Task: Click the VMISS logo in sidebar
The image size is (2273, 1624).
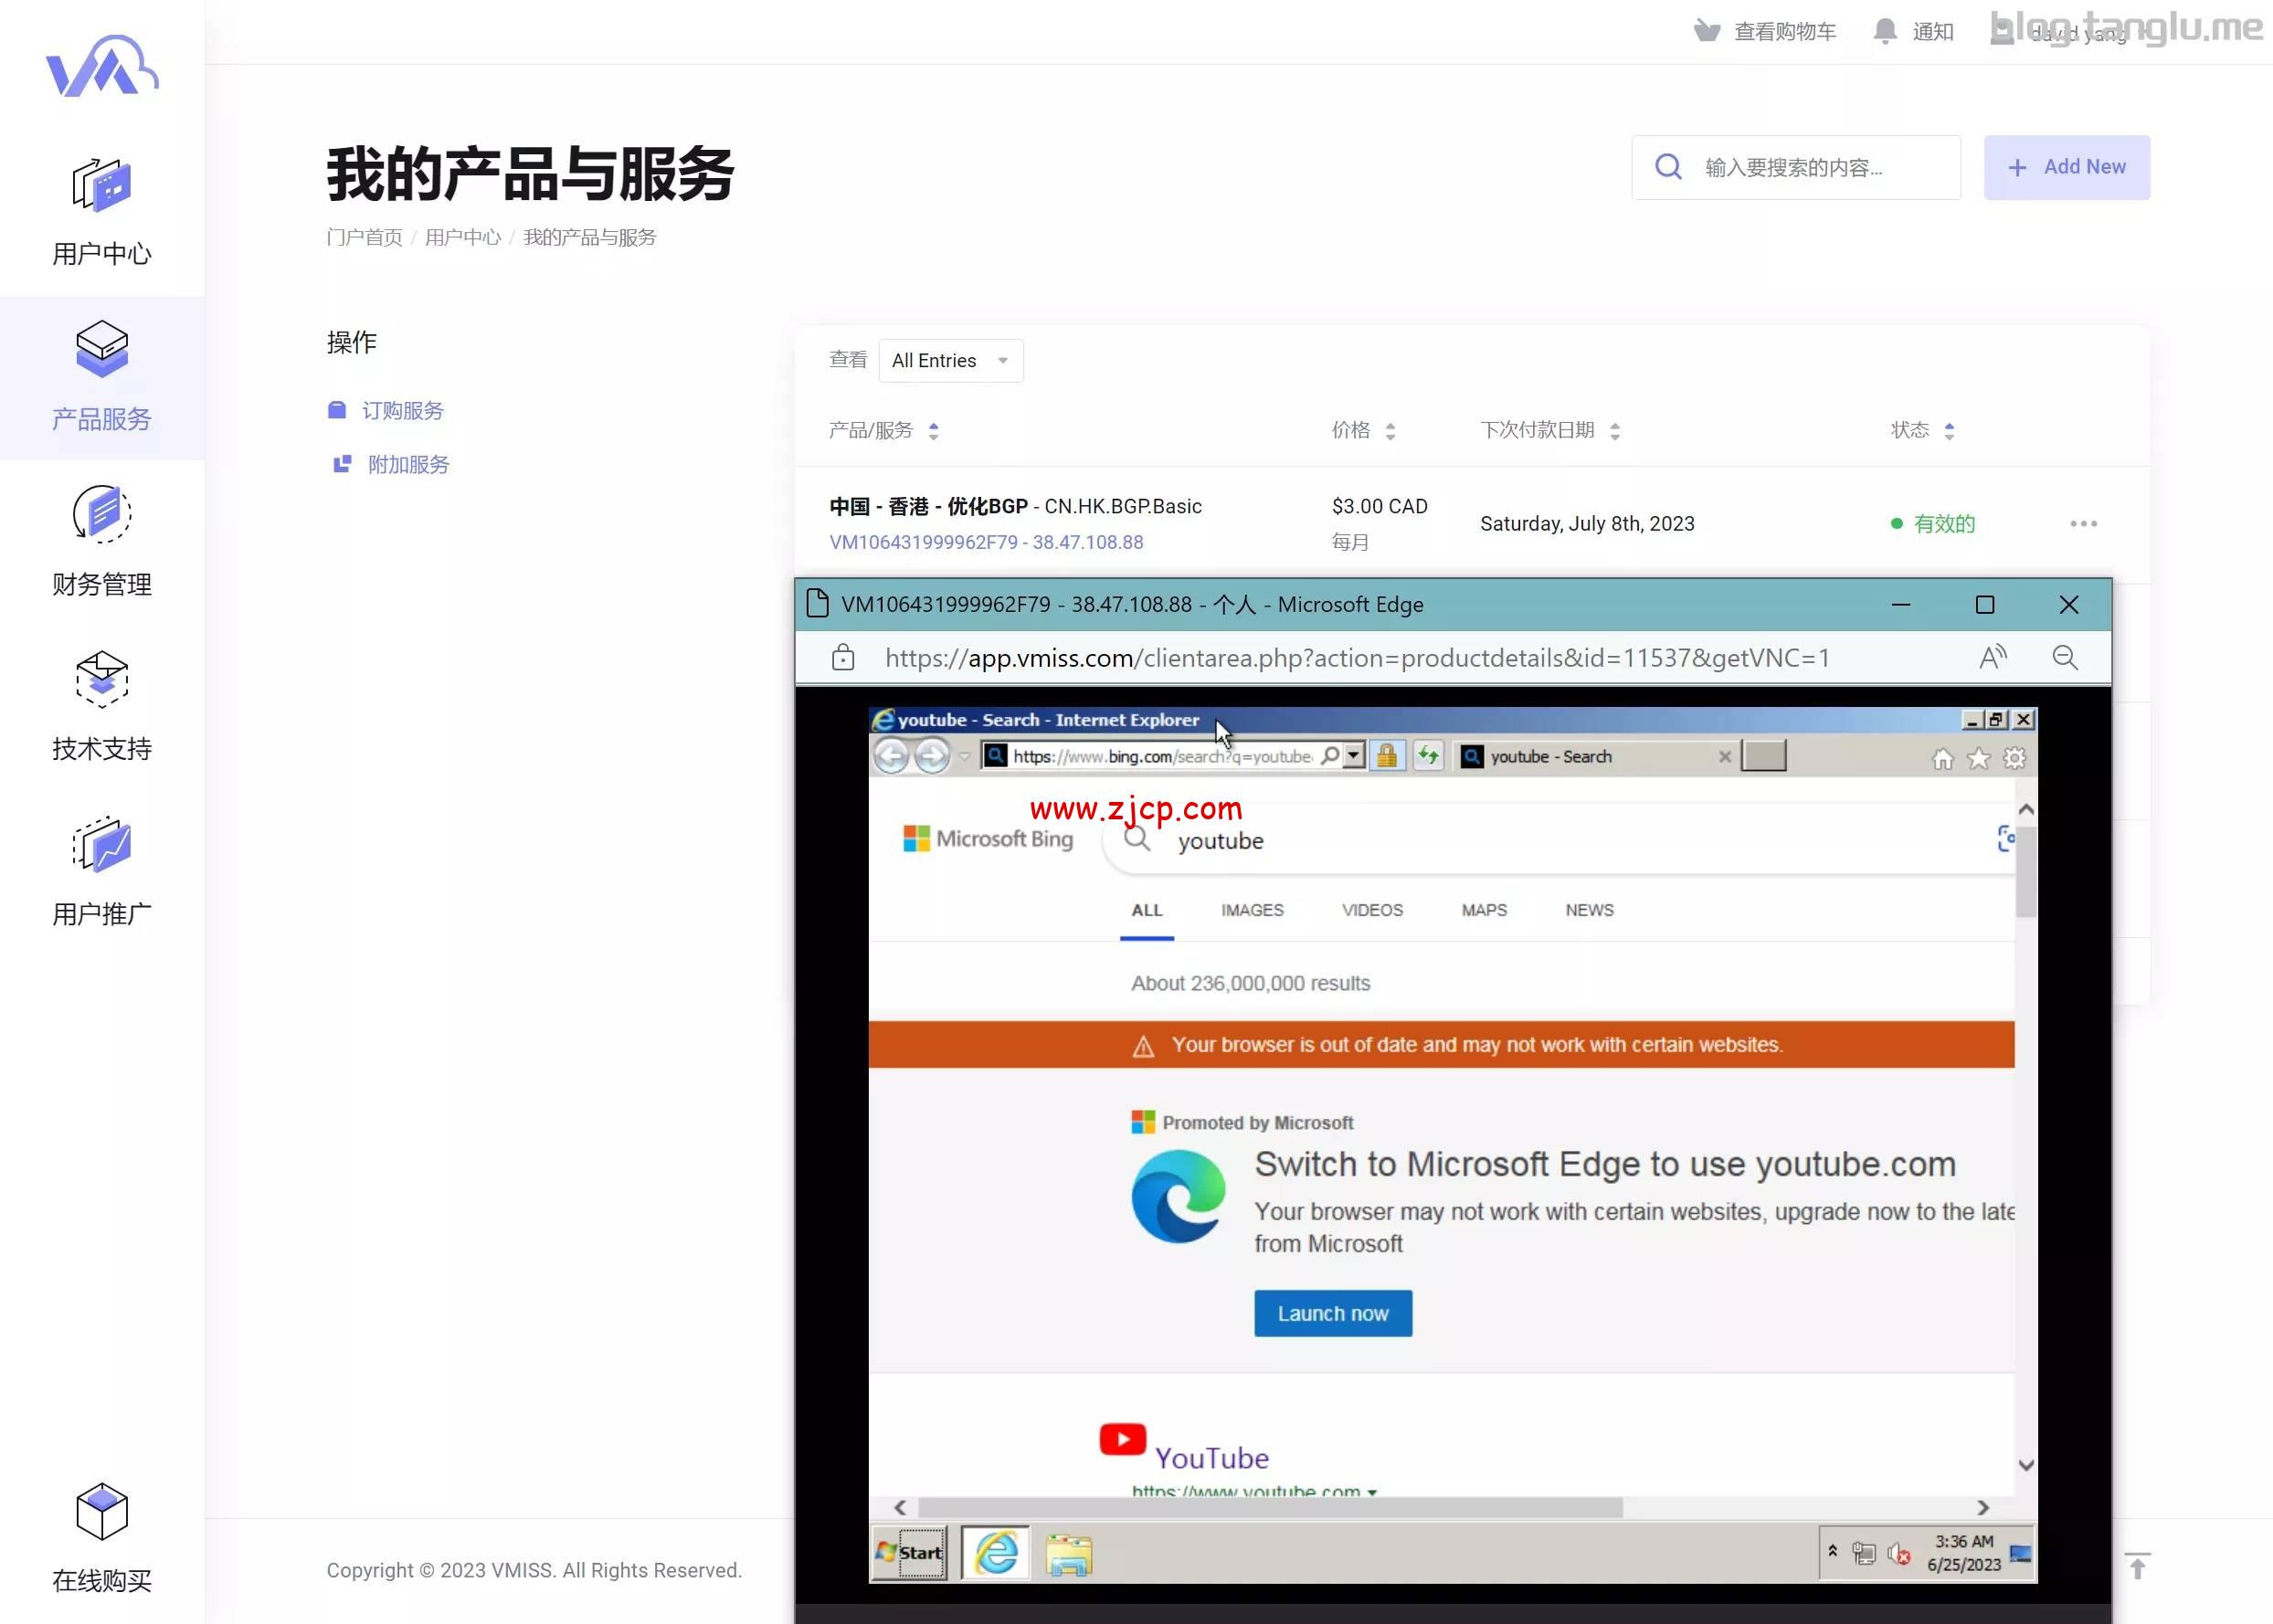Action: (x=102, y=66)
